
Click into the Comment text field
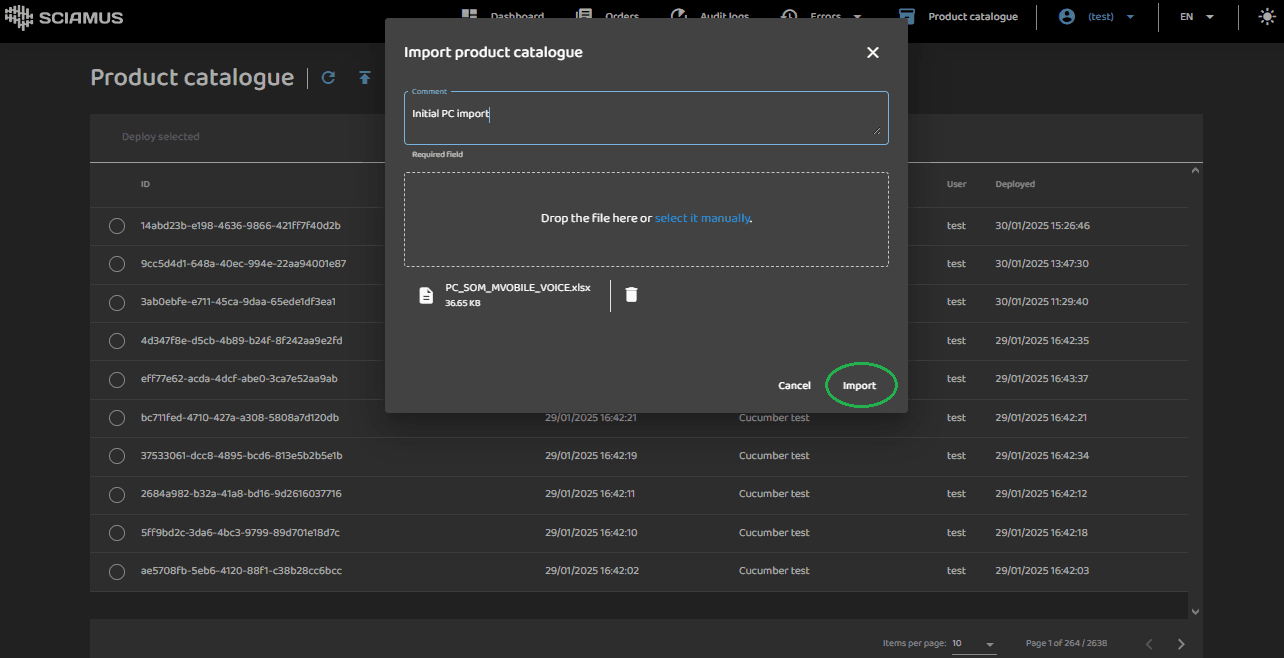645,118
